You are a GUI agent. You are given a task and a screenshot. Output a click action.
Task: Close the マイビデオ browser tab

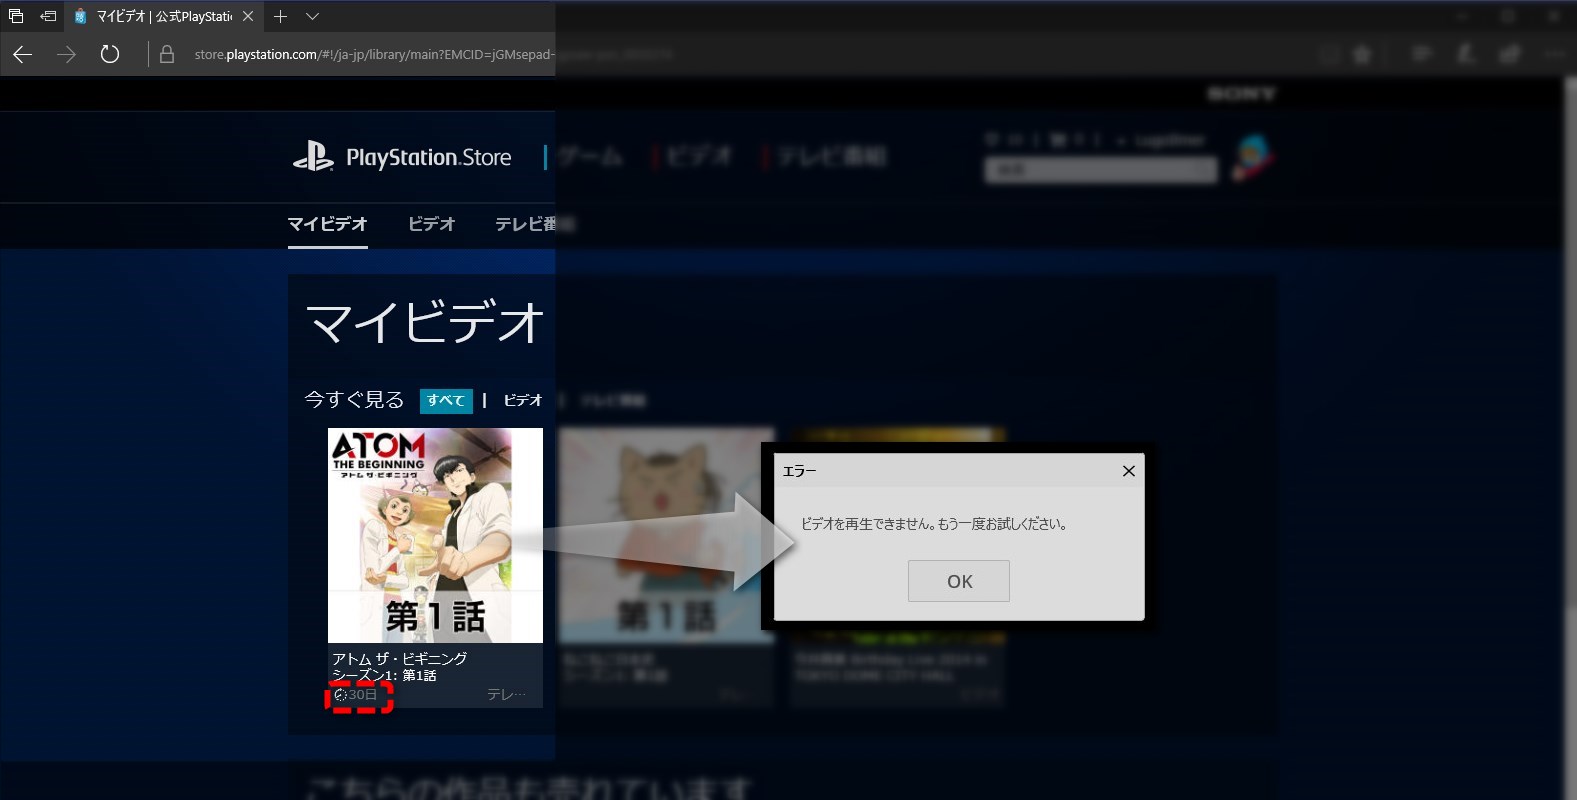coord(248,16)
